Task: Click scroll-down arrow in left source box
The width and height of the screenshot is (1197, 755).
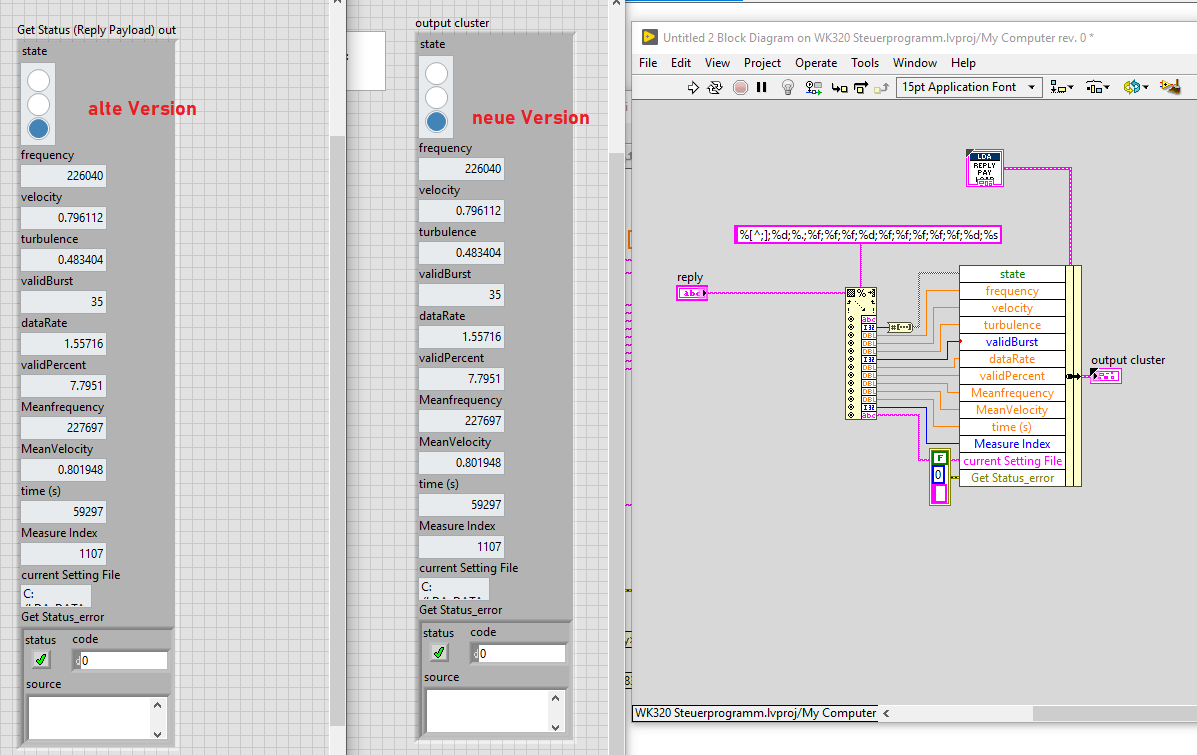Action: click(157, 733)
